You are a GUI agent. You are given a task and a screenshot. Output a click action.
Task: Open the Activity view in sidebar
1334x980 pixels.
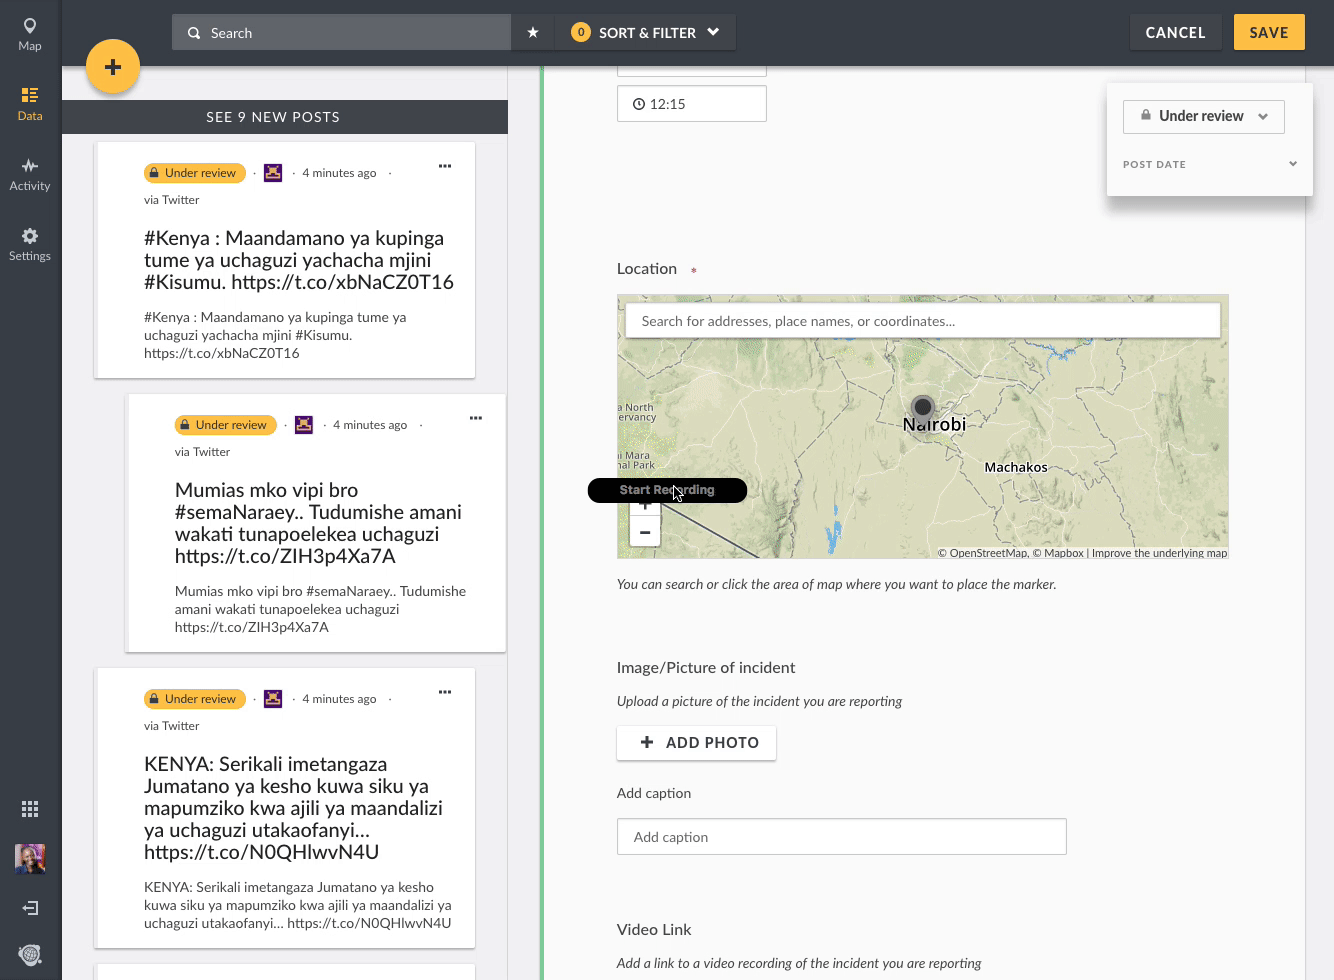coord(30,174)
